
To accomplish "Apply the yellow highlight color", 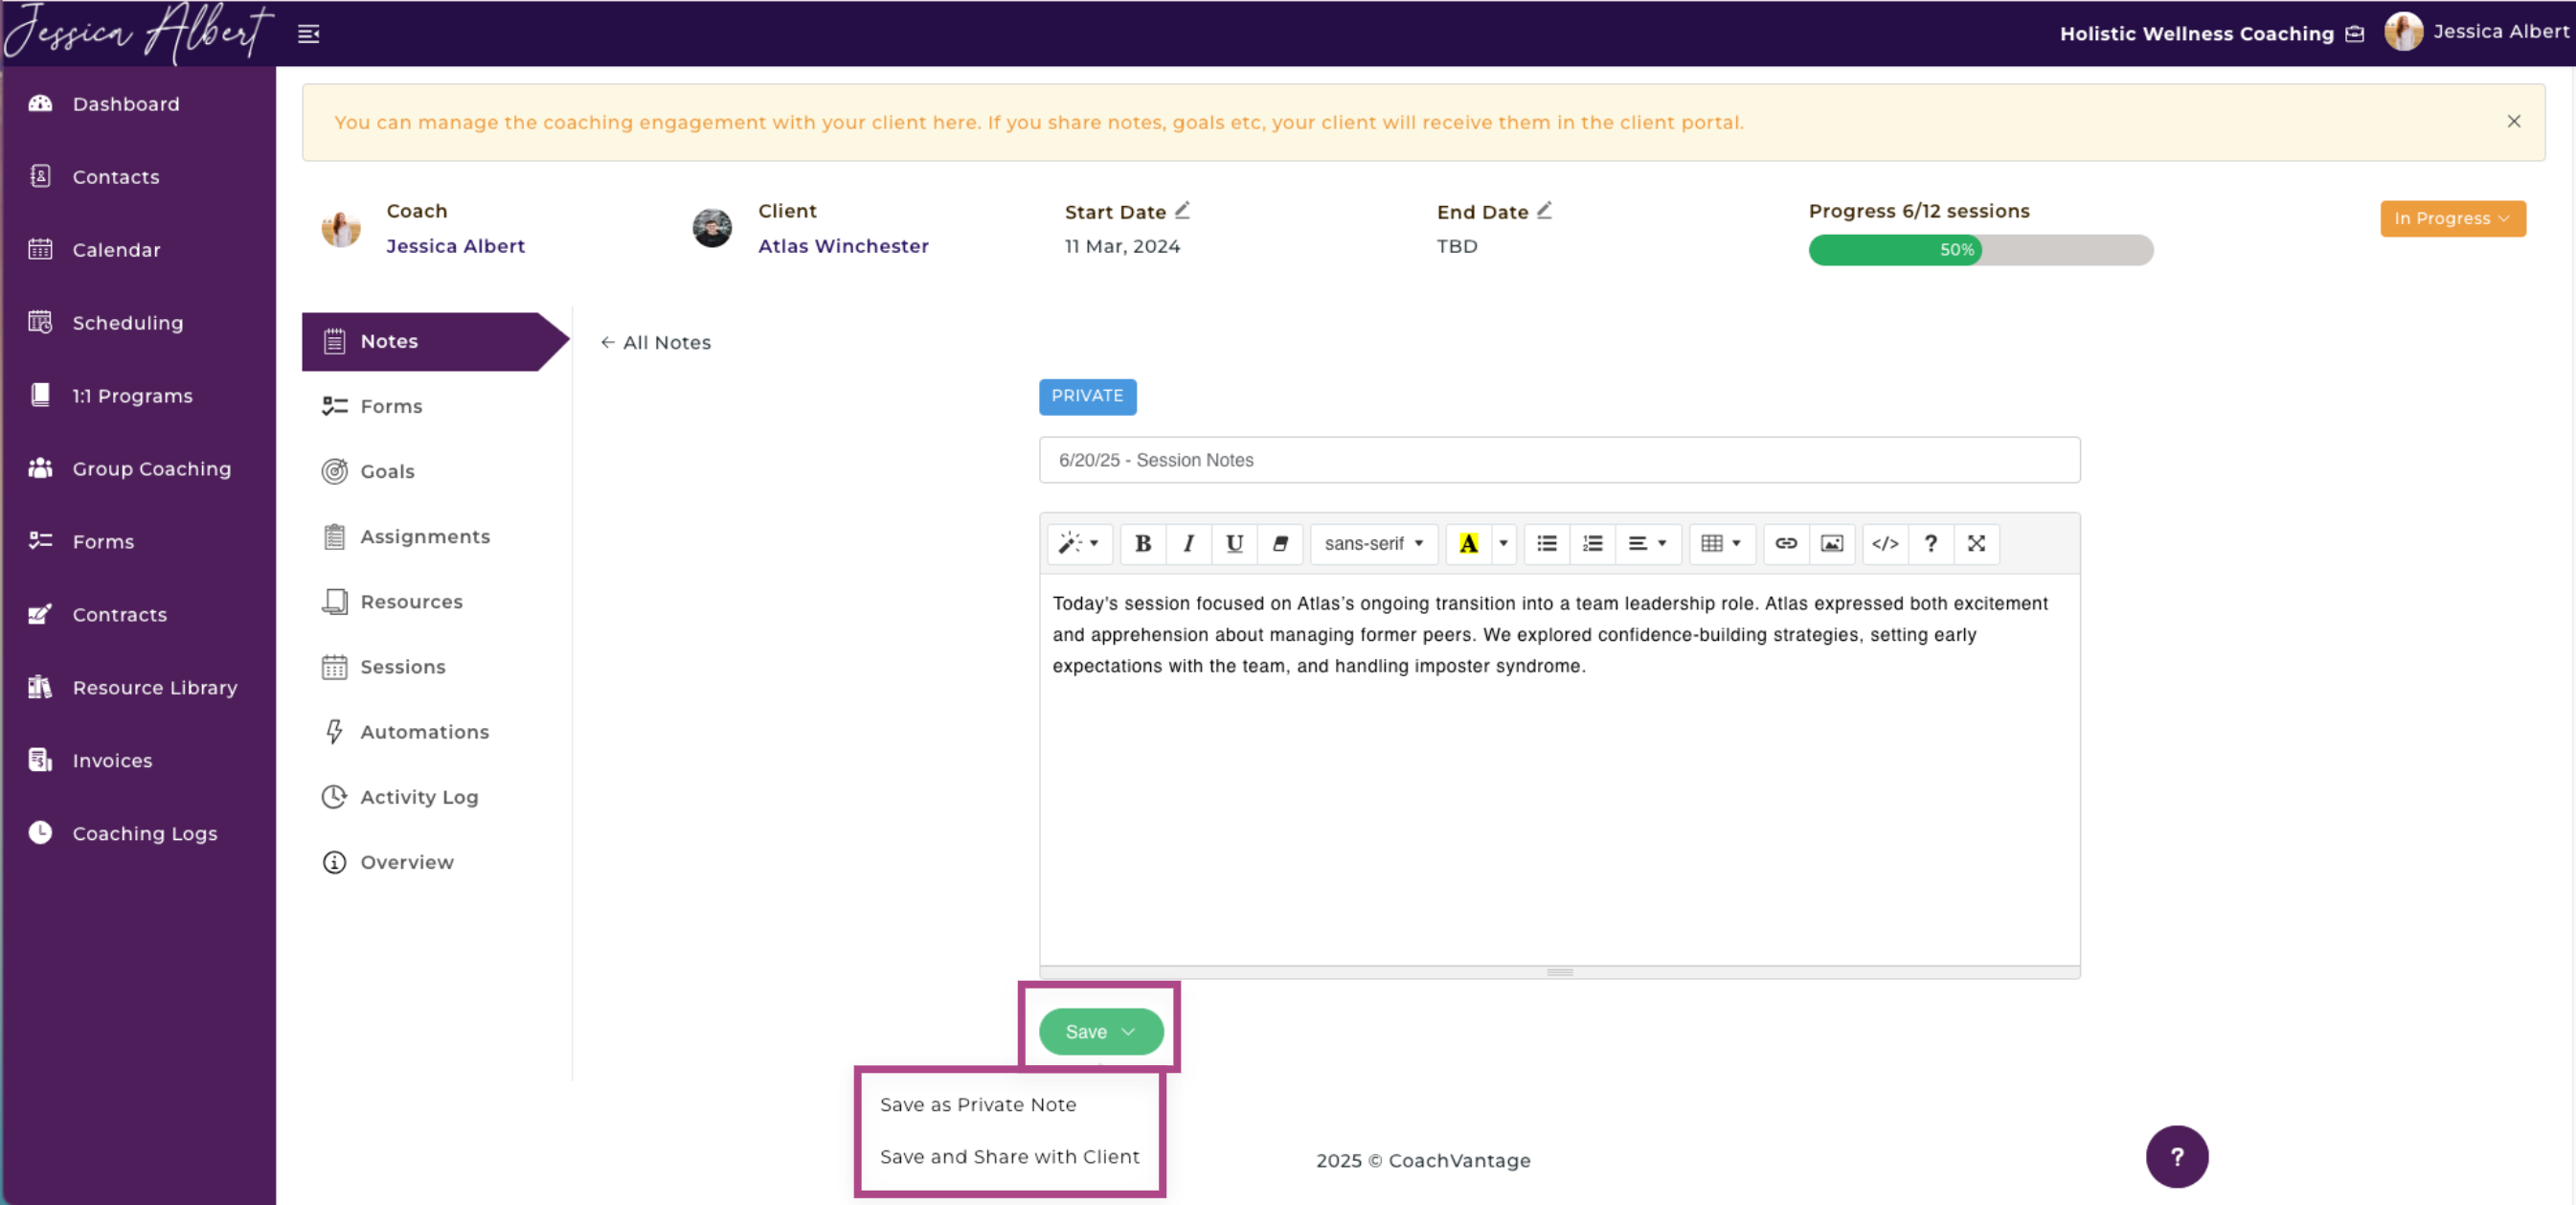I will pyautogui.click(x=1468, y=544).
